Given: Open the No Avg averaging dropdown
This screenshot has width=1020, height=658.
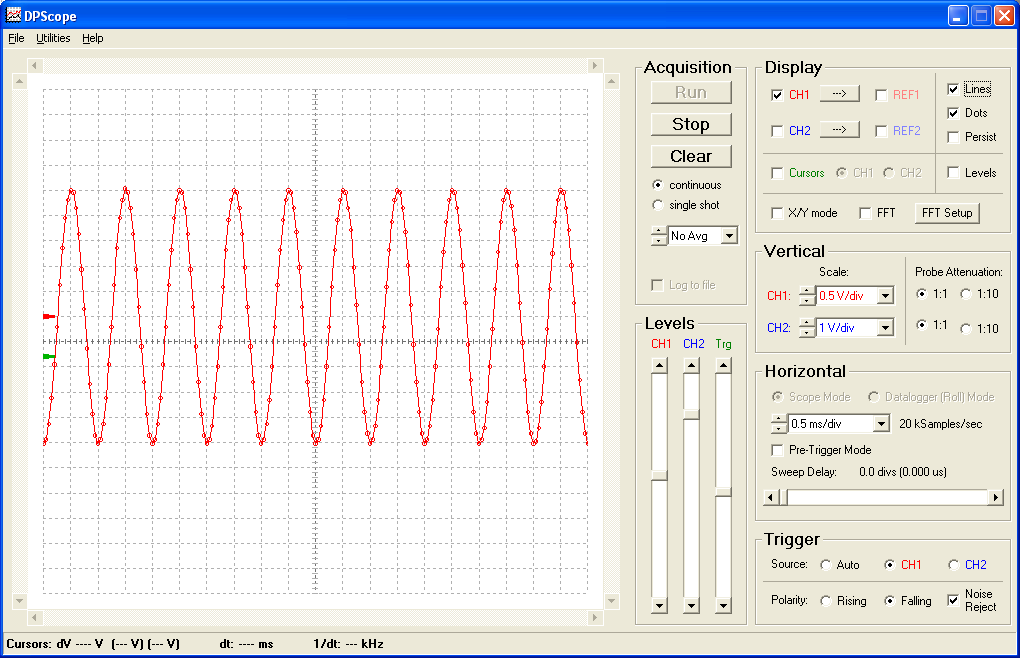Looking at the screenshot, I should [x=729, y=235].
